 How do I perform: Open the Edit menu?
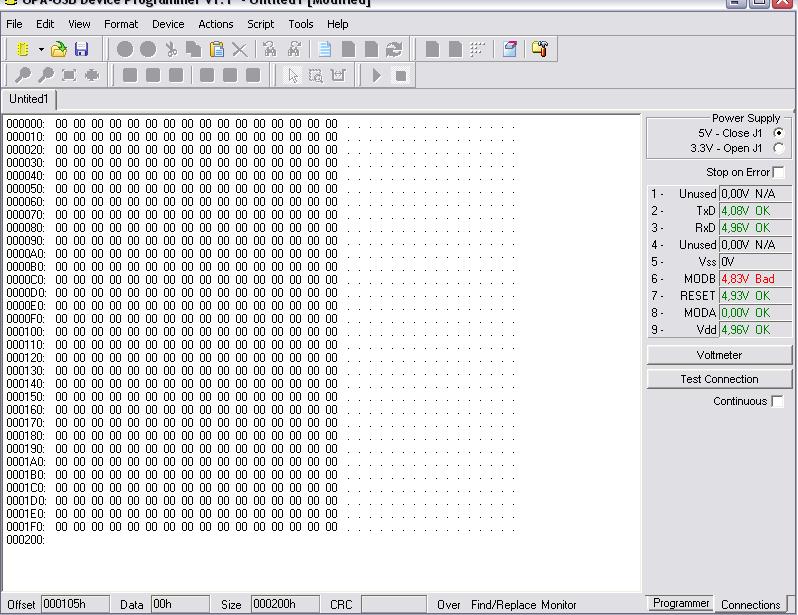(x=45, y=24)
